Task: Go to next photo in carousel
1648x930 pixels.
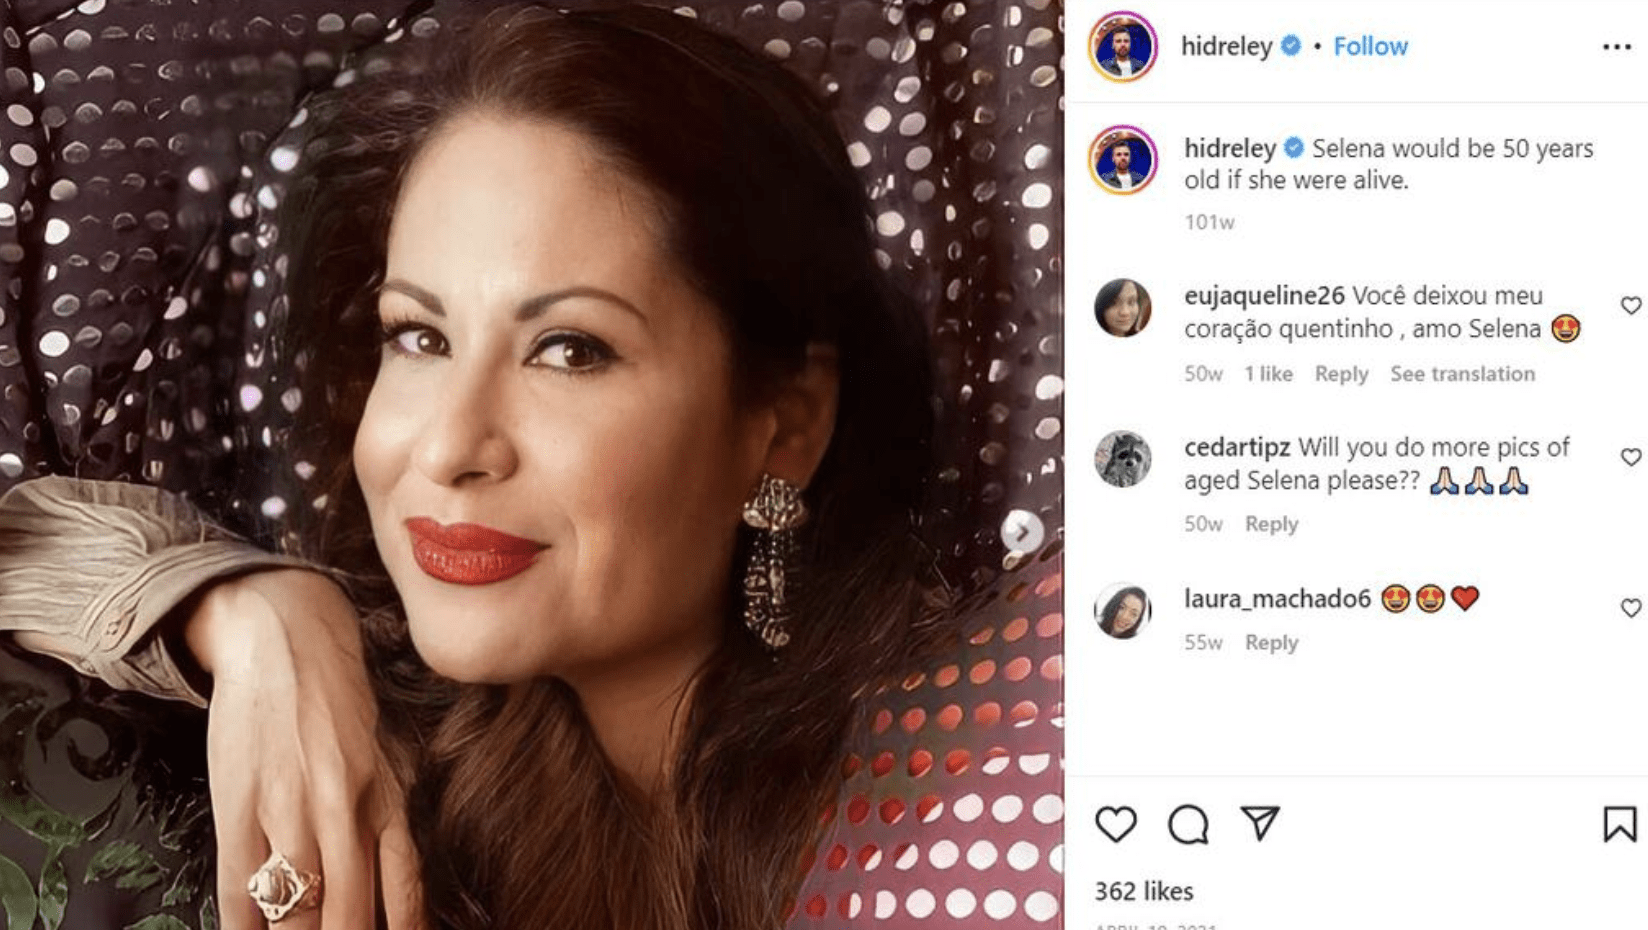Action: (1021, 532)
